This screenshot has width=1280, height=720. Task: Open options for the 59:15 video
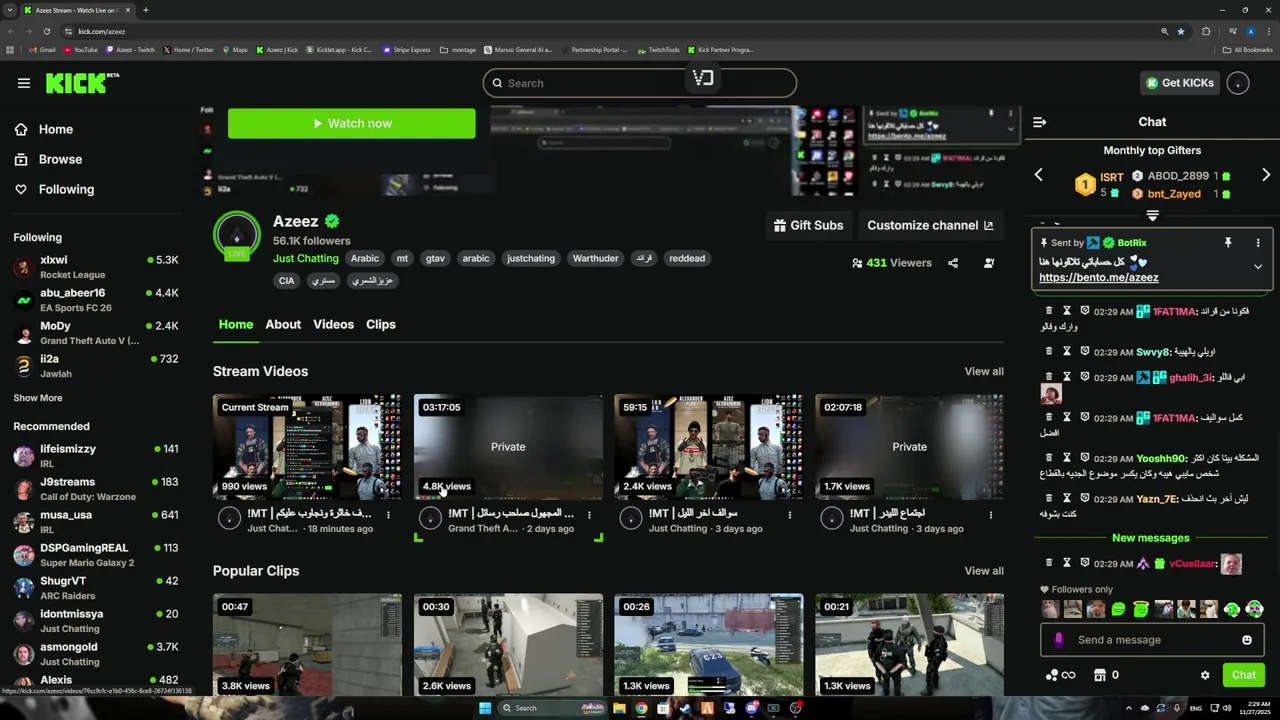click(790, 515)
